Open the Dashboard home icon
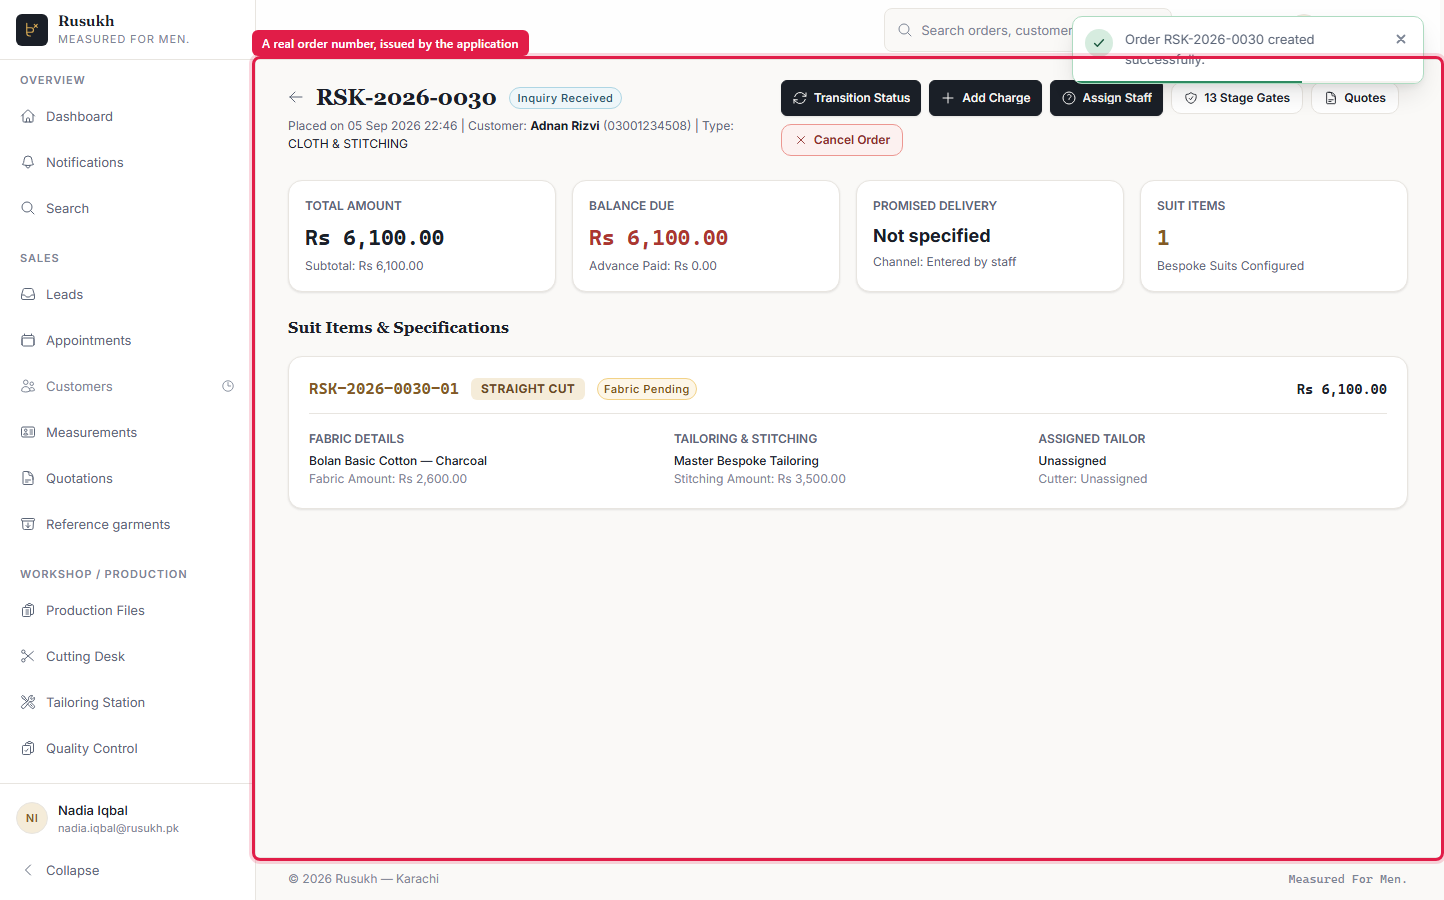This screenshot has width=1444, height=900. coord(28,116)
